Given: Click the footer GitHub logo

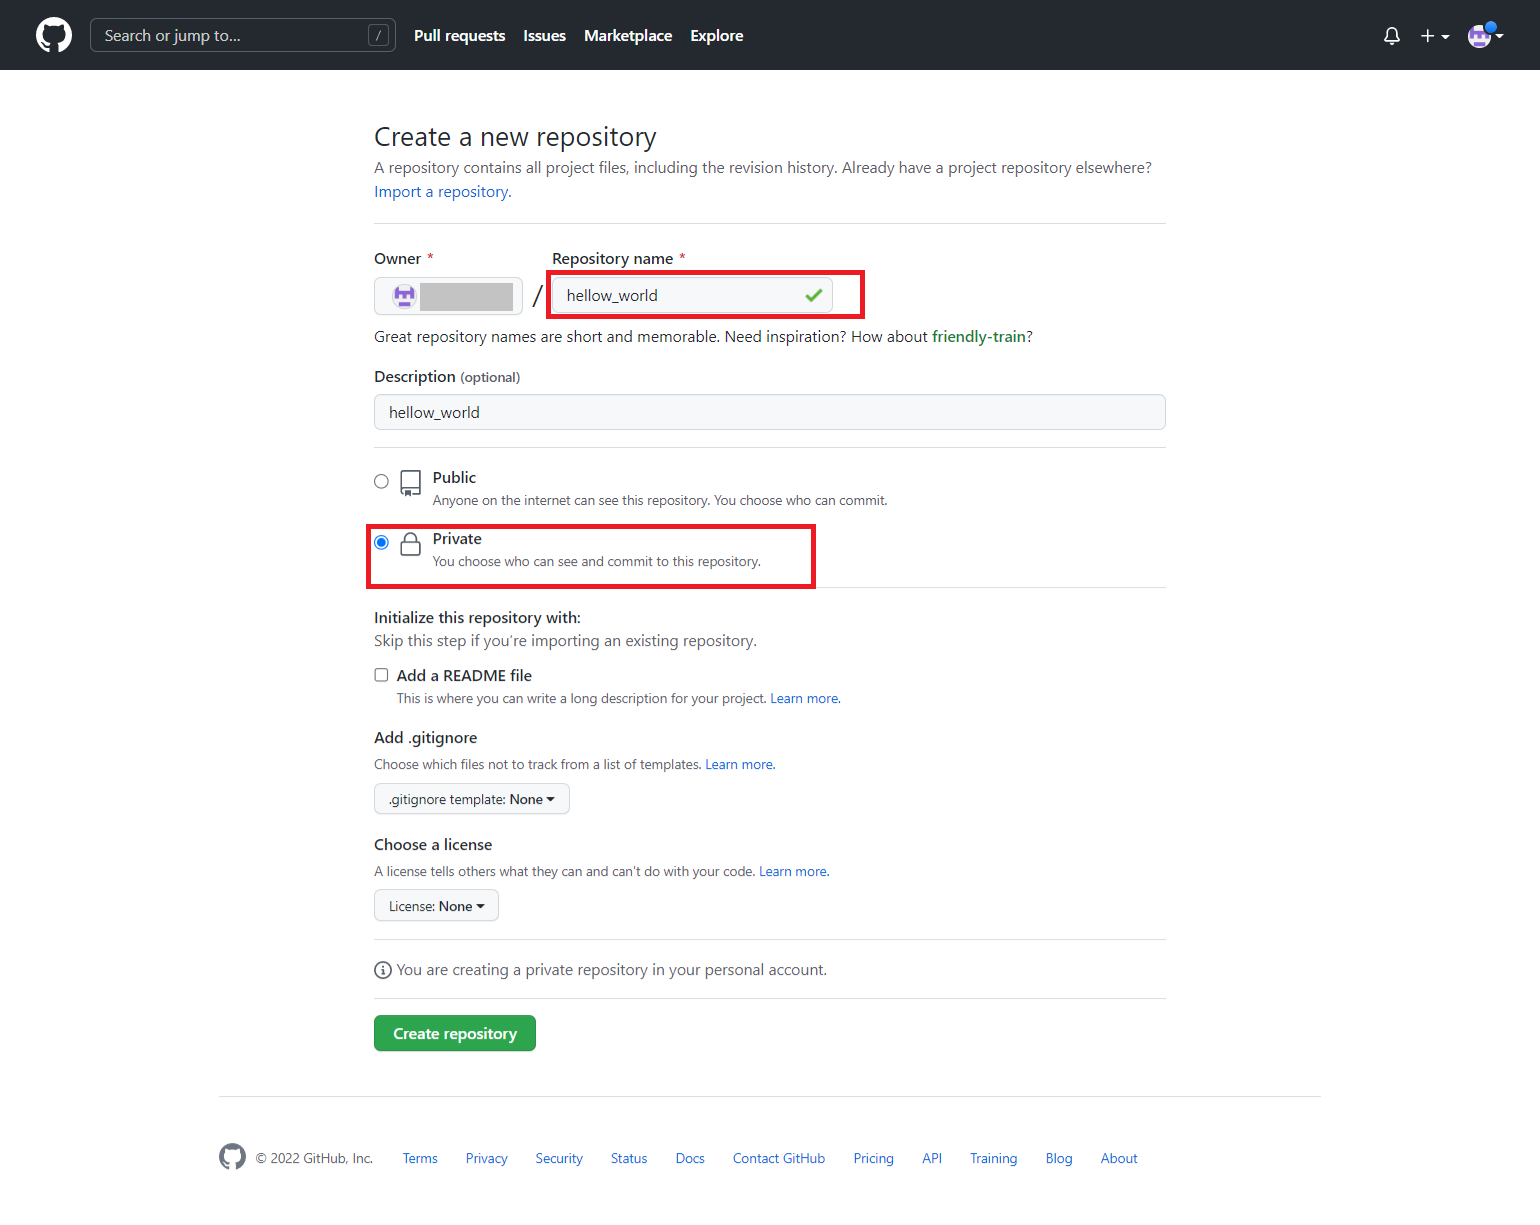Looking at the screenshot, I should [232, 1157].
